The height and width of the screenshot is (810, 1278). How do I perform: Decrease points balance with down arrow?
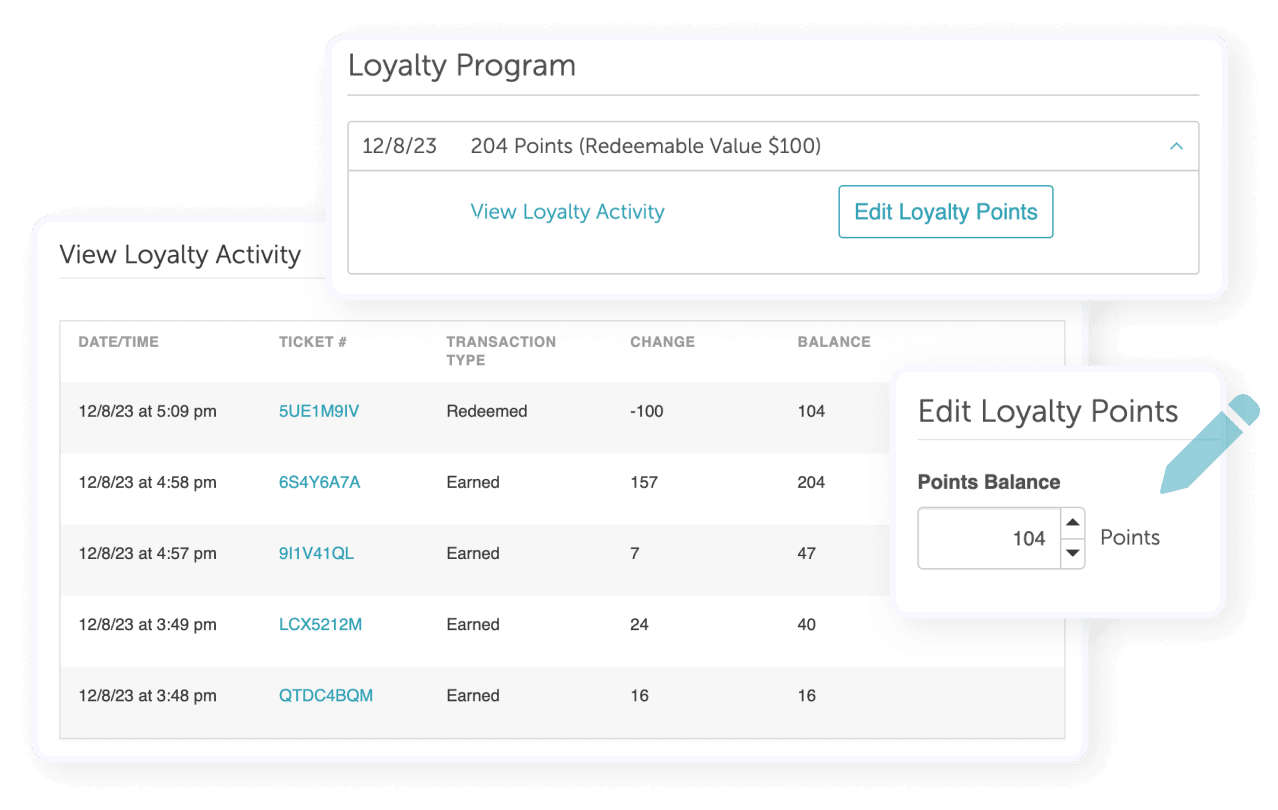tap(1072, 553)
